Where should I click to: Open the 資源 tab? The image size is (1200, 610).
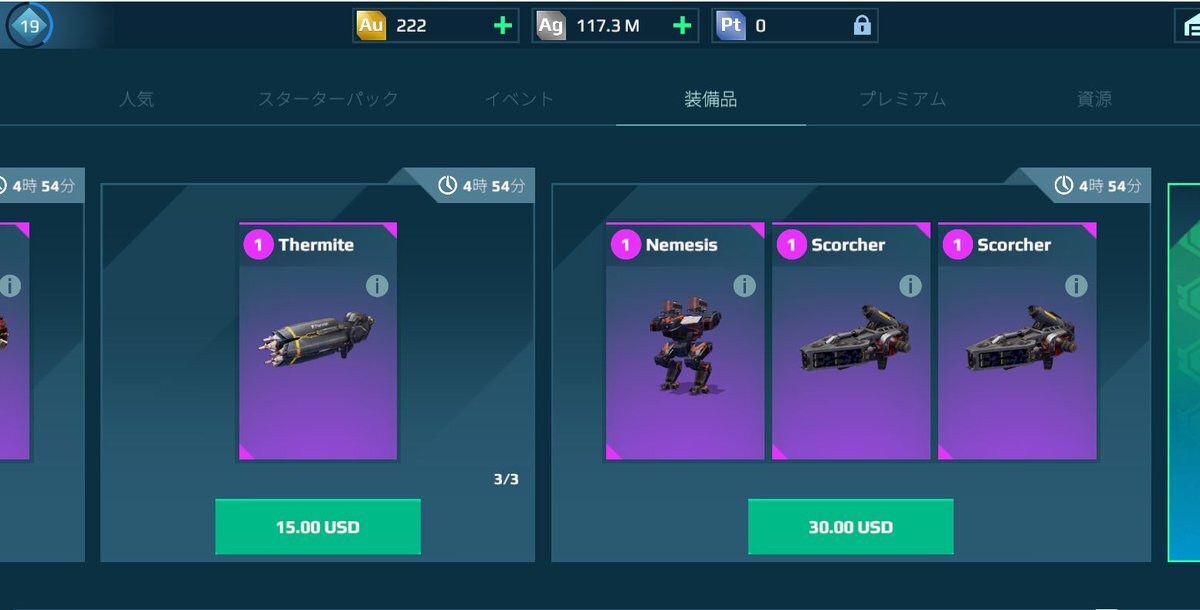(x=1094, y=99)
